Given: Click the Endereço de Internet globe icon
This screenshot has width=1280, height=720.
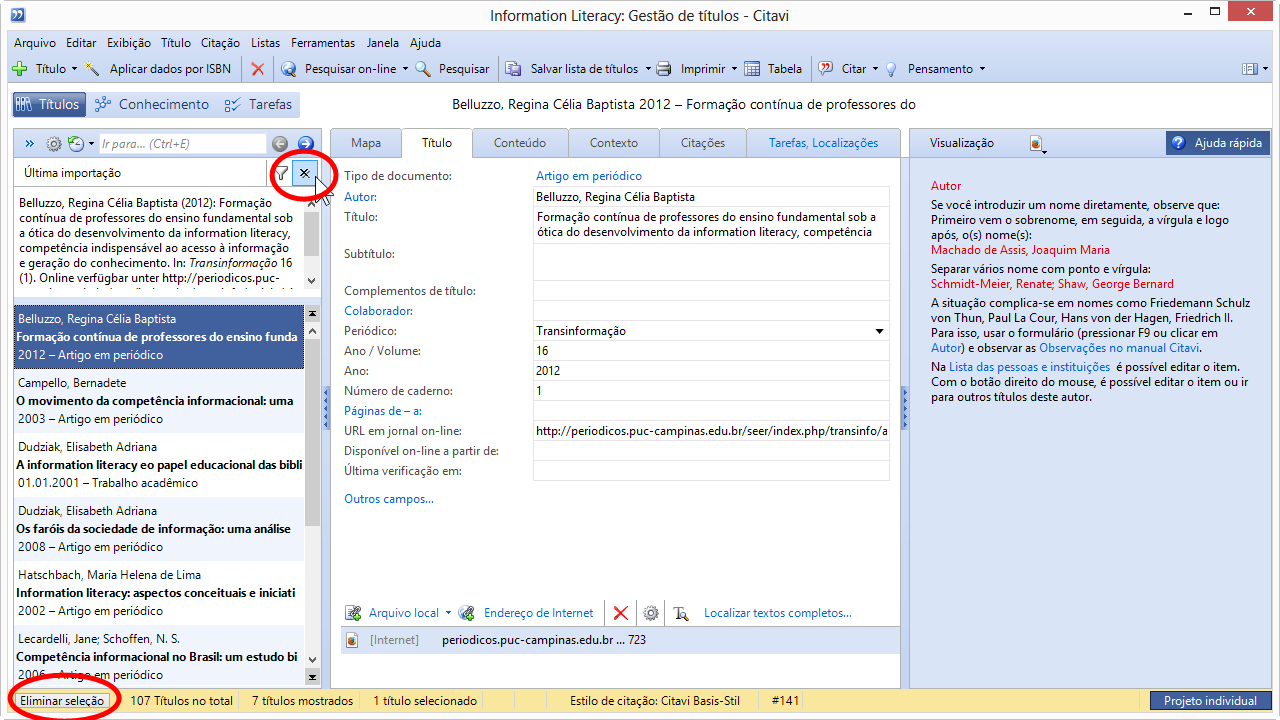Looking at the screenshot, I should pos(467,613).
